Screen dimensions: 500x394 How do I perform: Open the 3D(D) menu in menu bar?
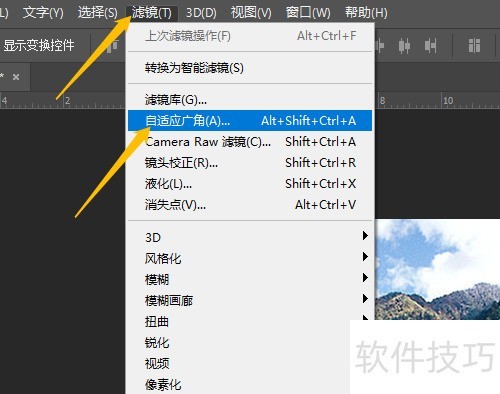click(201, 13)
